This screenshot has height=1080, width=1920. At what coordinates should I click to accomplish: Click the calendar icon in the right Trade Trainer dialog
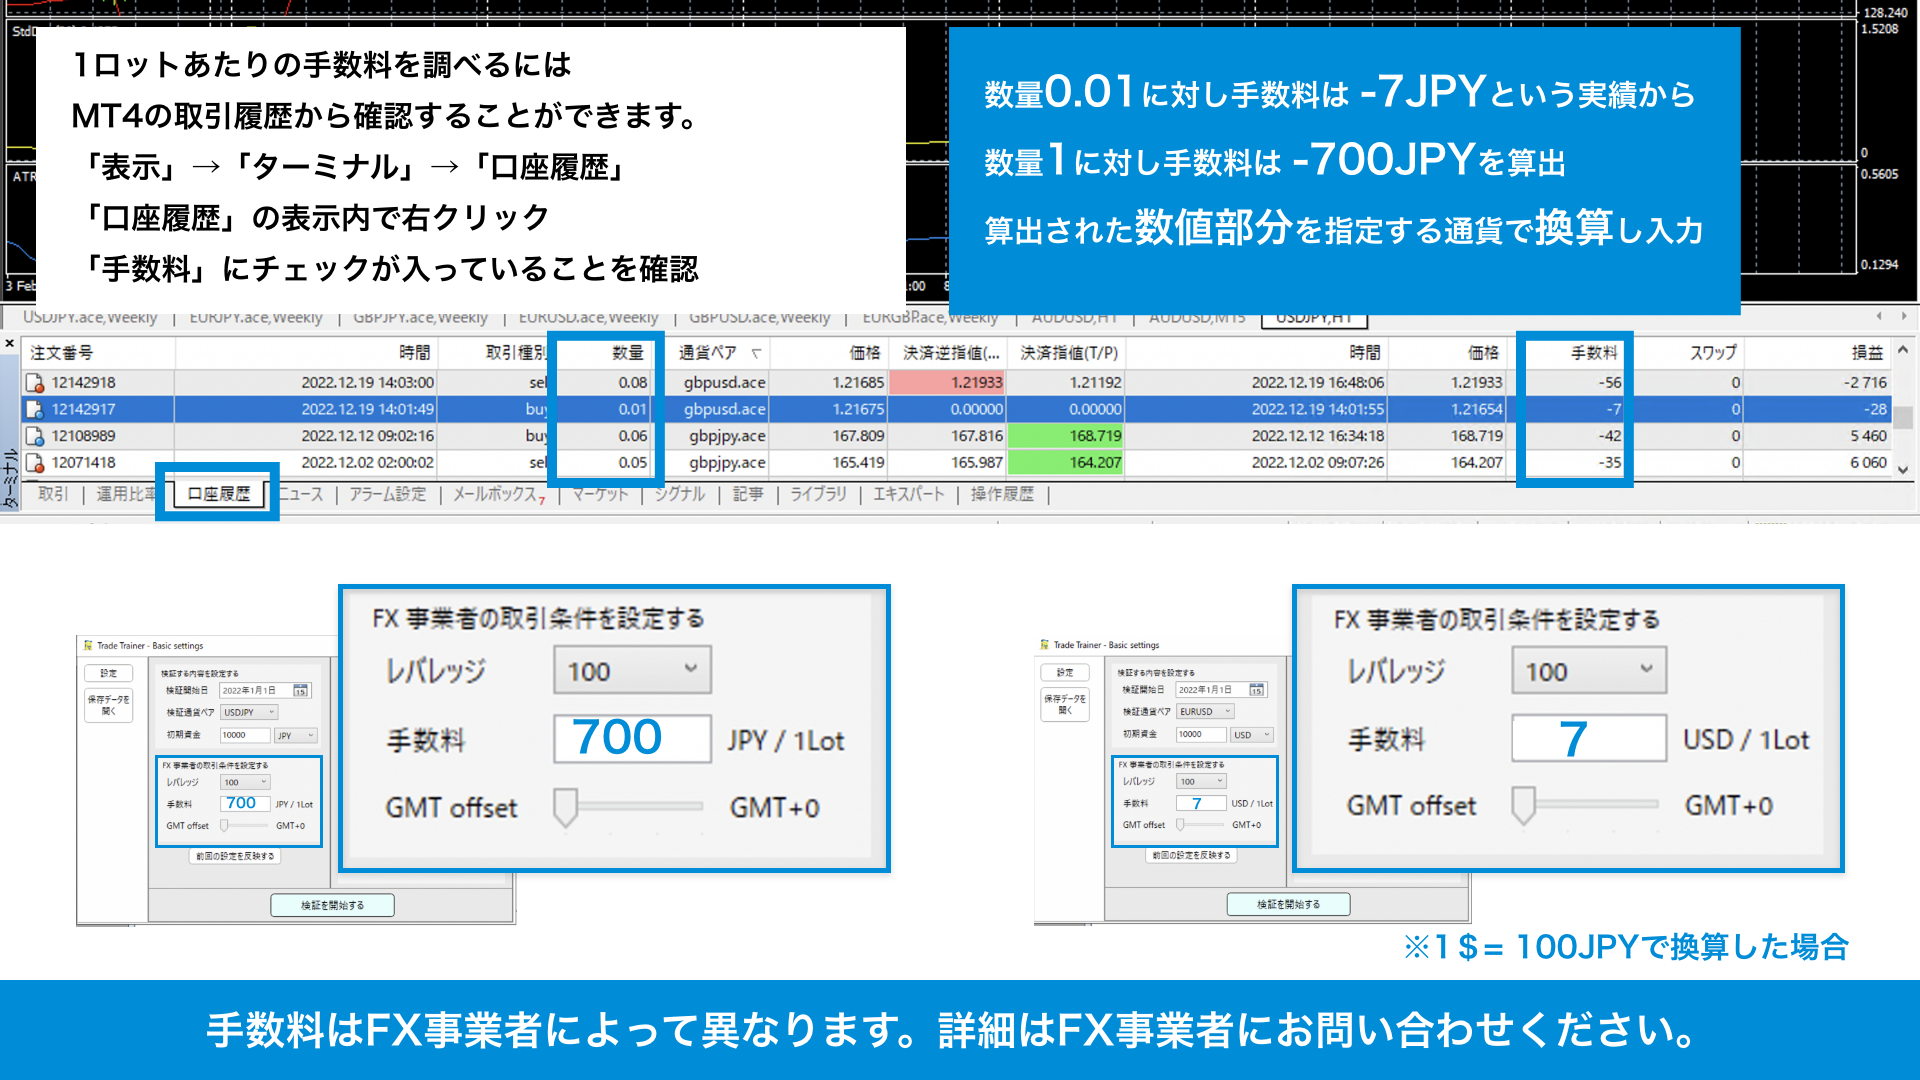[1258, 689]
